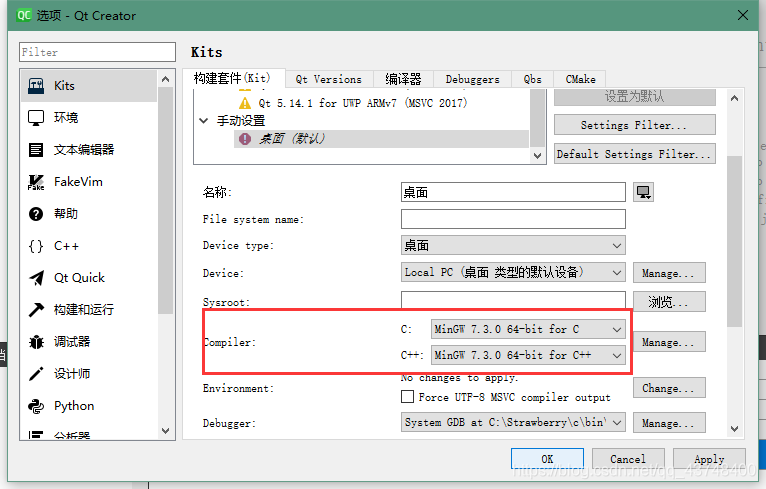Click the error icon of 桌面 (默认) kit

pyautogui.click(x=245, y=139)
